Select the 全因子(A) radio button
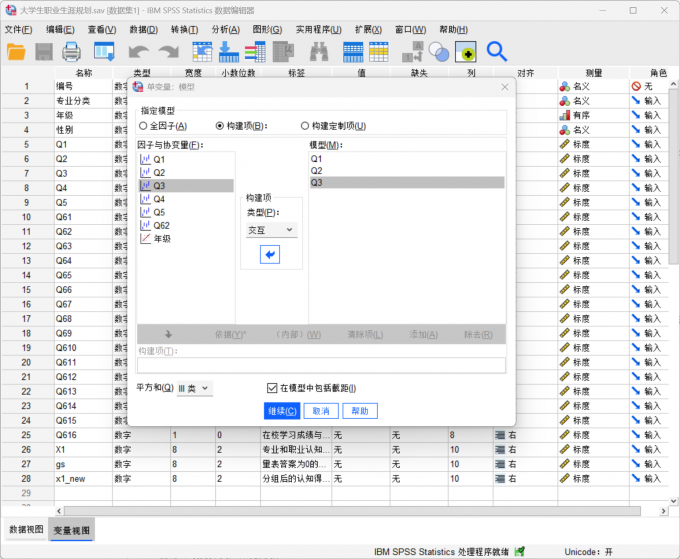Screen dimensions: 680x559 pos(143,126)
